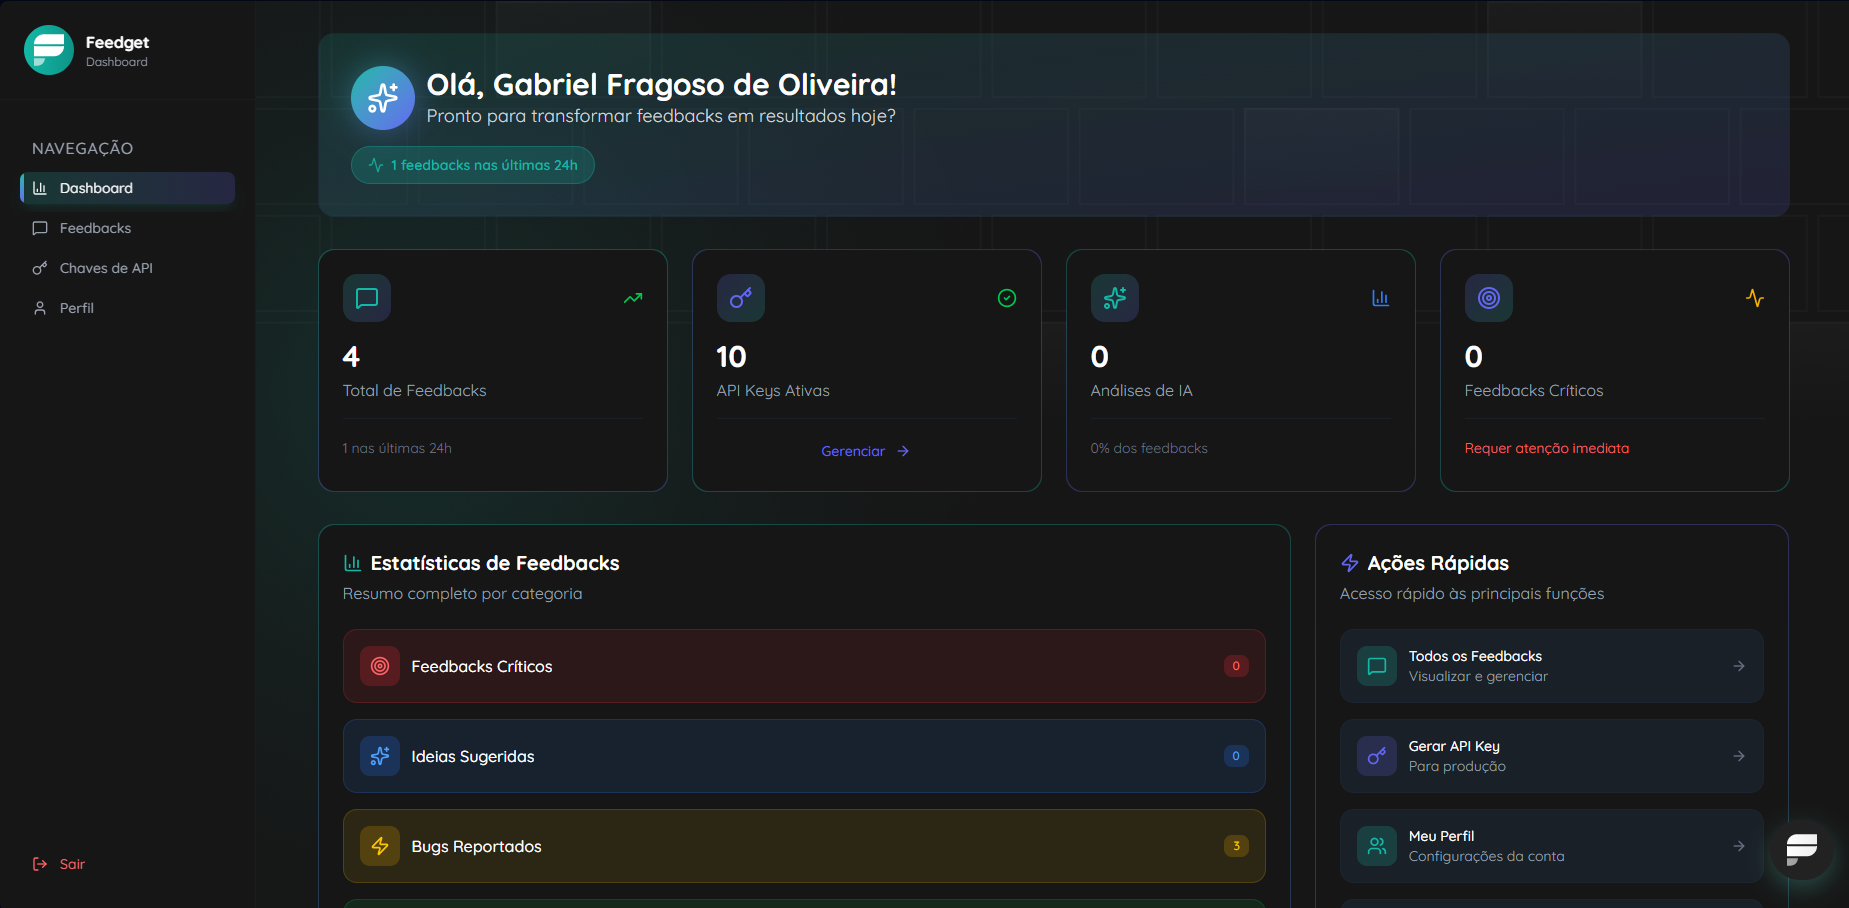1849x908 pixels.
Task: Click the 0% dos feedbacks text
Action: click(1149, 448)
